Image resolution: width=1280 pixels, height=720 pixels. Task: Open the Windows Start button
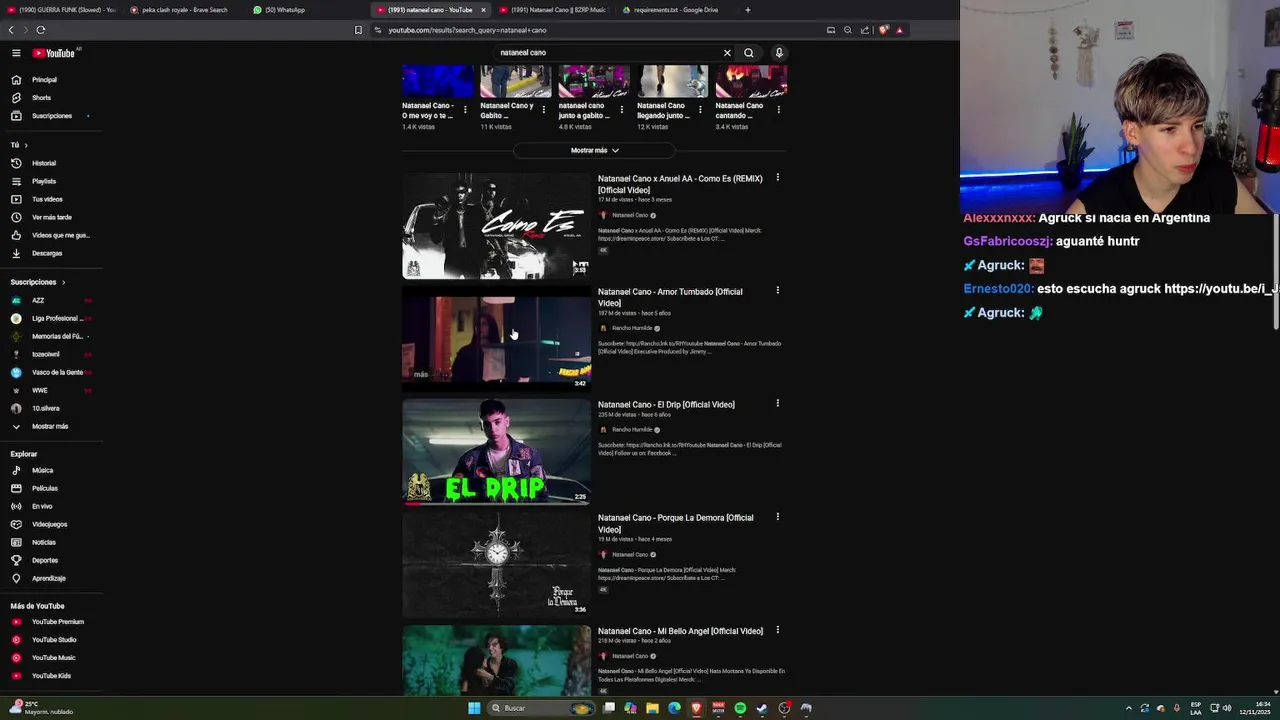[474, 708]
